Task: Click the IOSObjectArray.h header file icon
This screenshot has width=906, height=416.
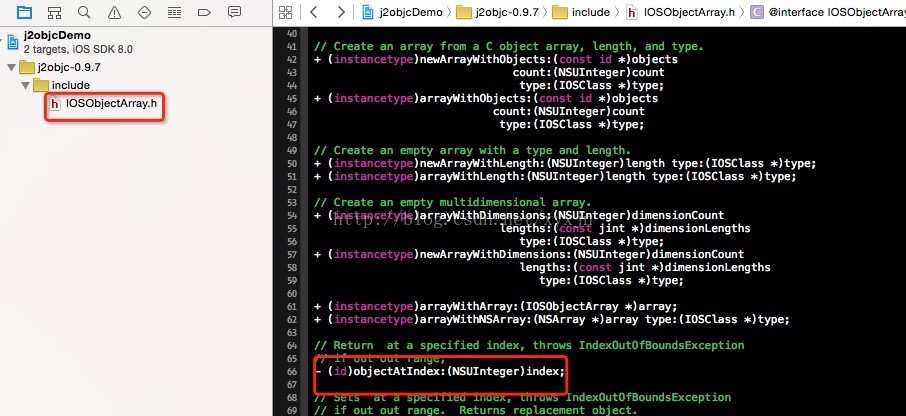Action: (55, 104)
